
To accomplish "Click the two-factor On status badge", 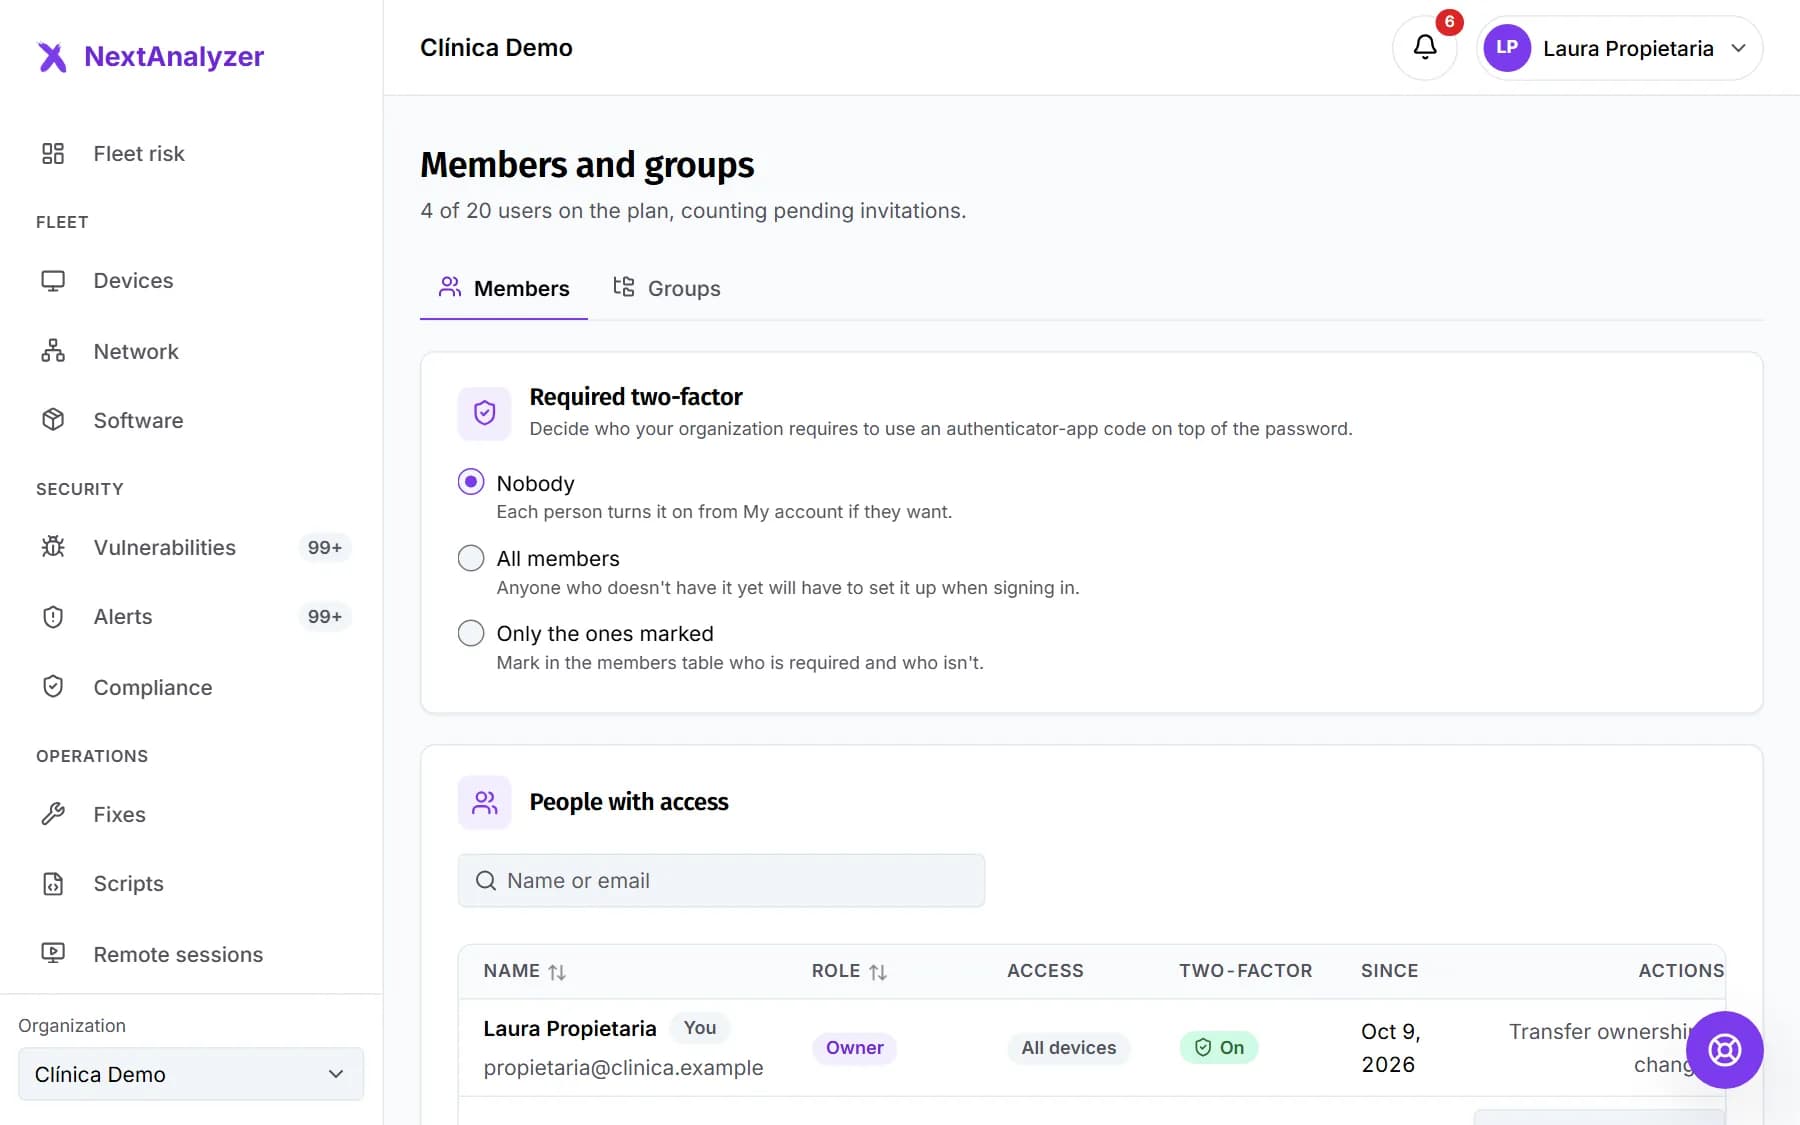I will point(1219,1048).
